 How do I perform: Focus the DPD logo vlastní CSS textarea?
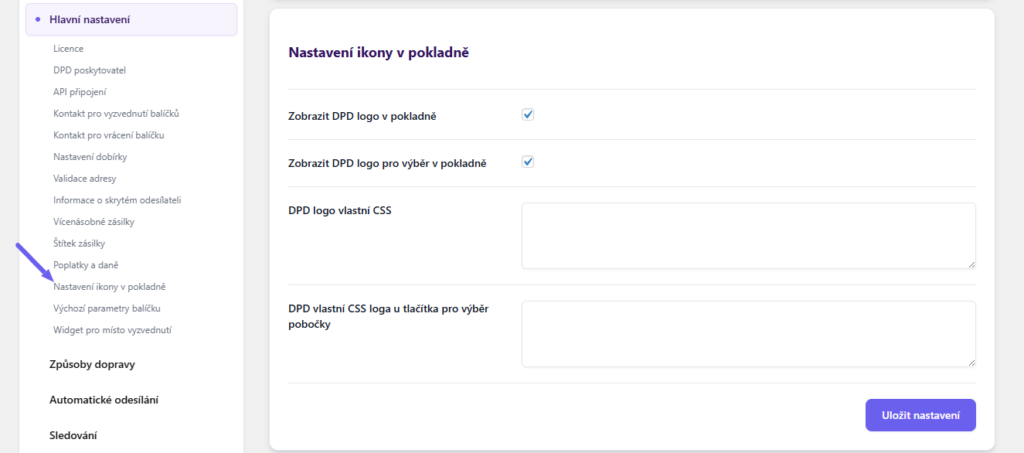(748, 236)
